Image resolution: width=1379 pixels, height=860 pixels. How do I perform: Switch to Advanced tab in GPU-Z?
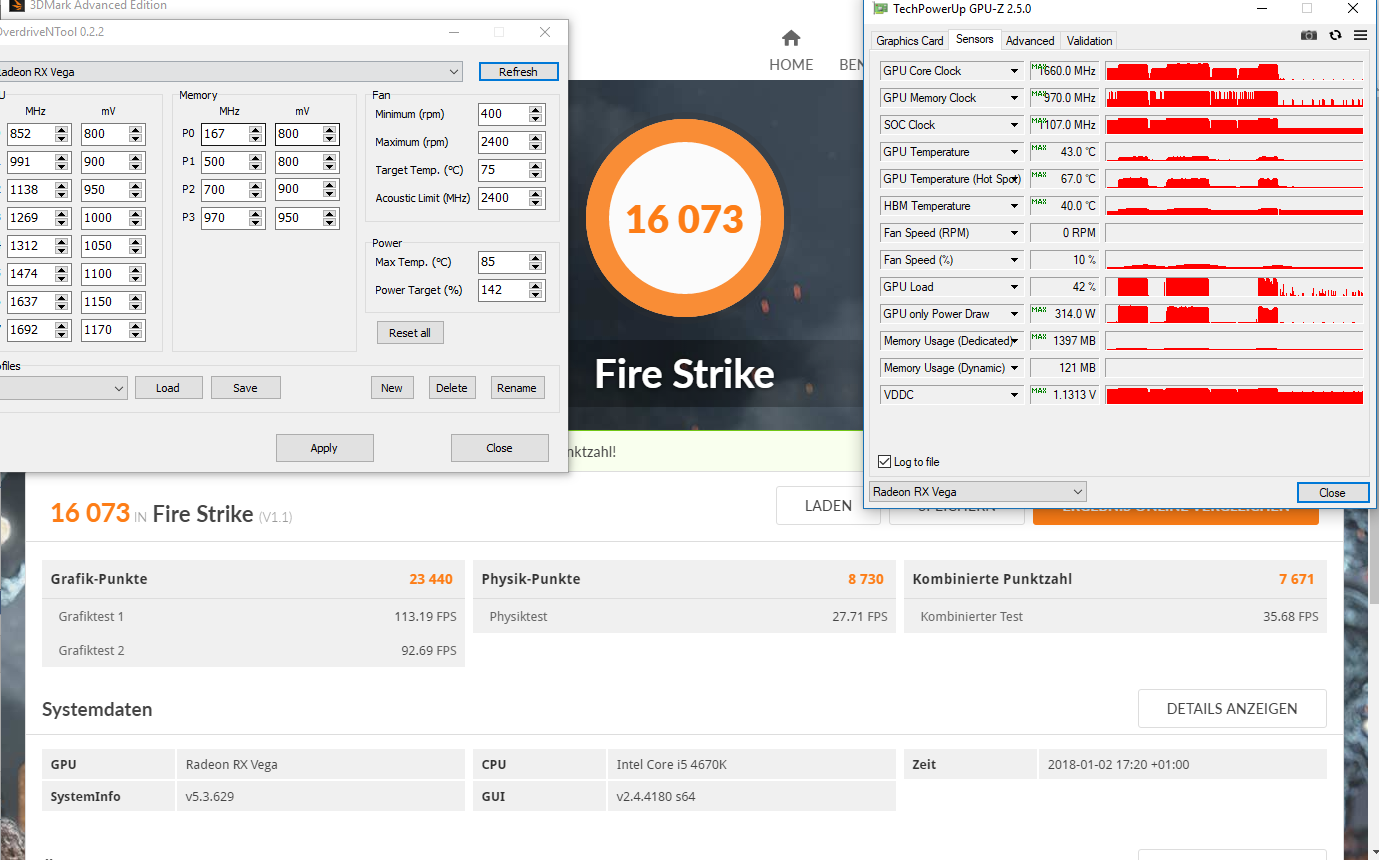pyautogui.click(x=1030, y=41)
